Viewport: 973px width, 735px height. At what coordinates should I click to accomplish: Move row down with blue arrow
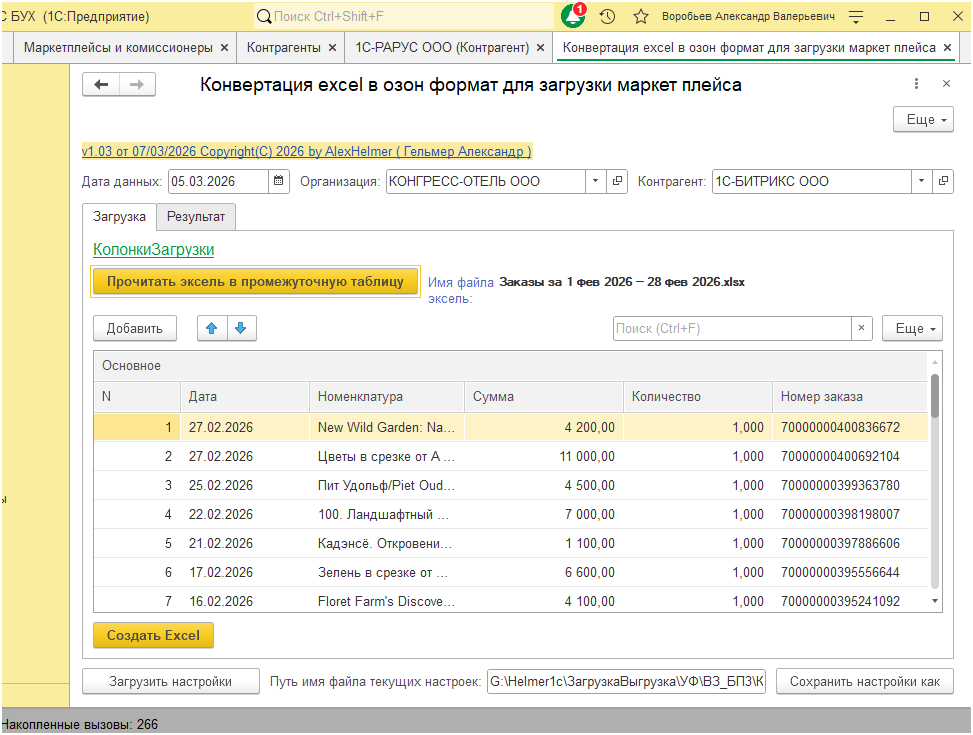click(x=240, y=328)
